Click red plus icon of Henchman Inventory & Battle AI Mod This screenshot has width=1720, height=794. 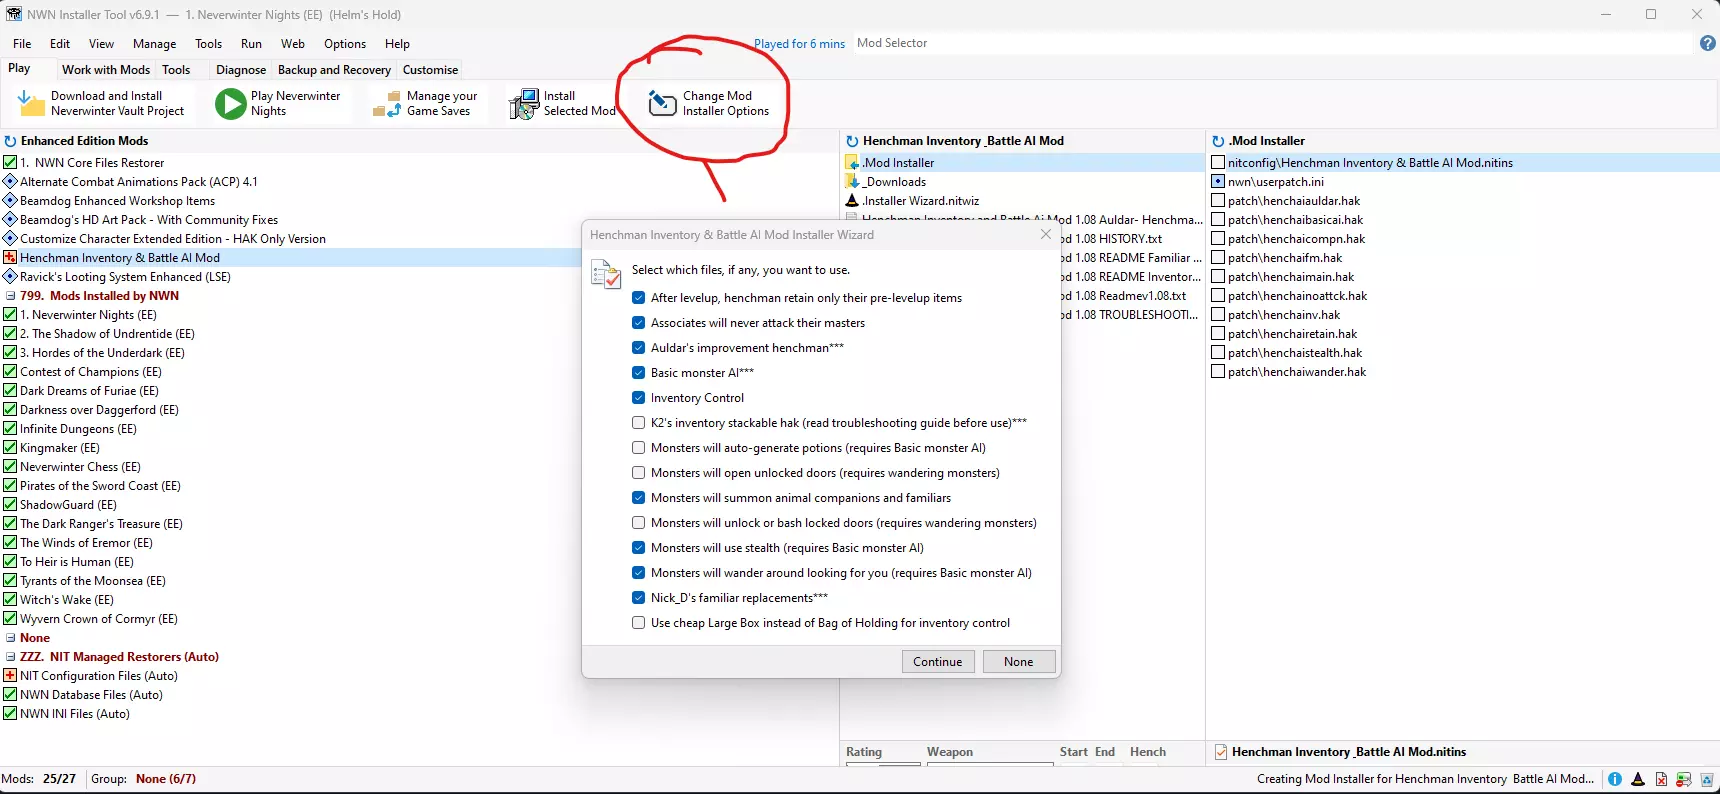click(x=10, y=258)
